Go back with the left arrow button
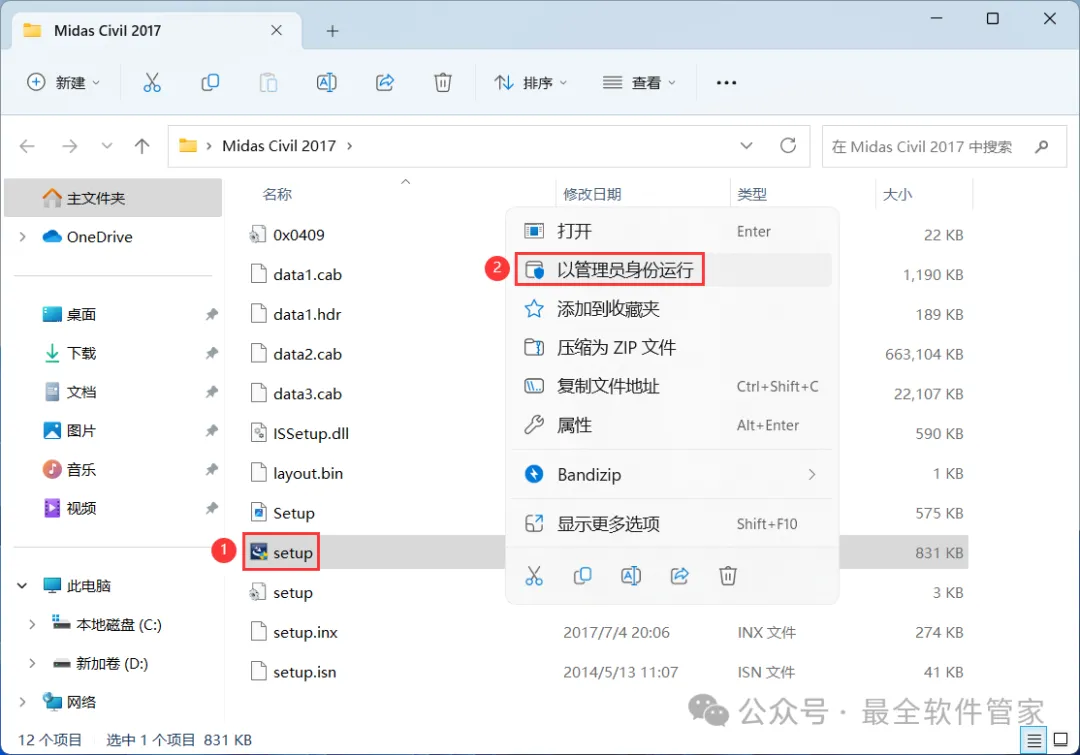 coord(28,146)
